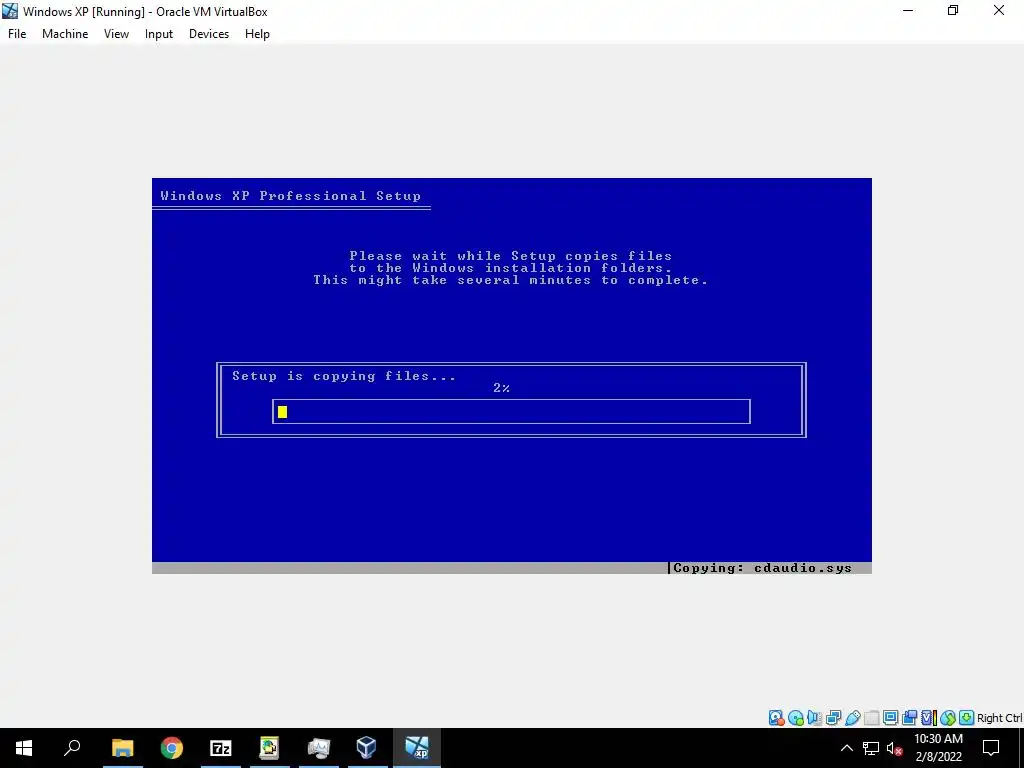Open the monitor-graph taskbar app

point(318,748)
